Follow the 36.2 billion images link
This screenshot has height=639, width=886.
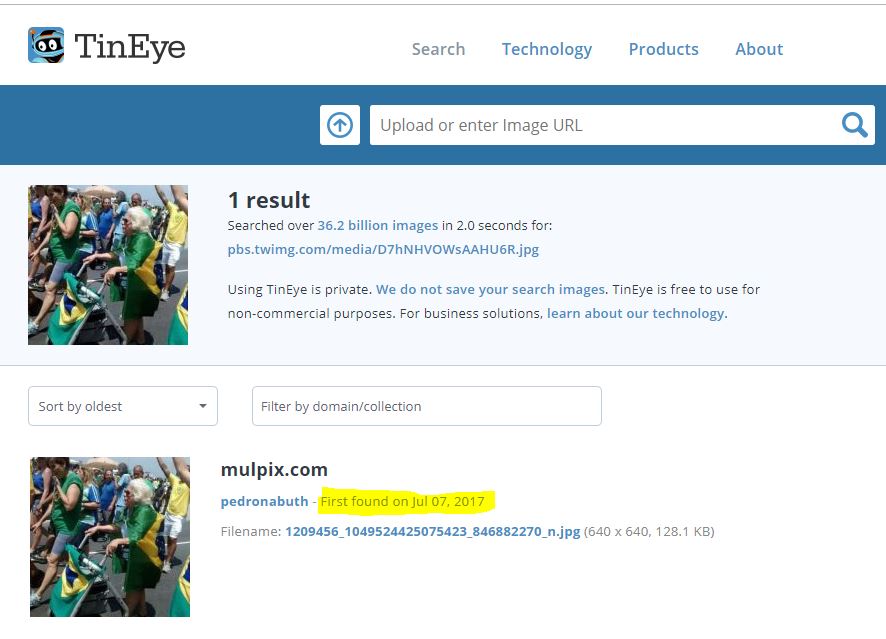tap(377, 225)
